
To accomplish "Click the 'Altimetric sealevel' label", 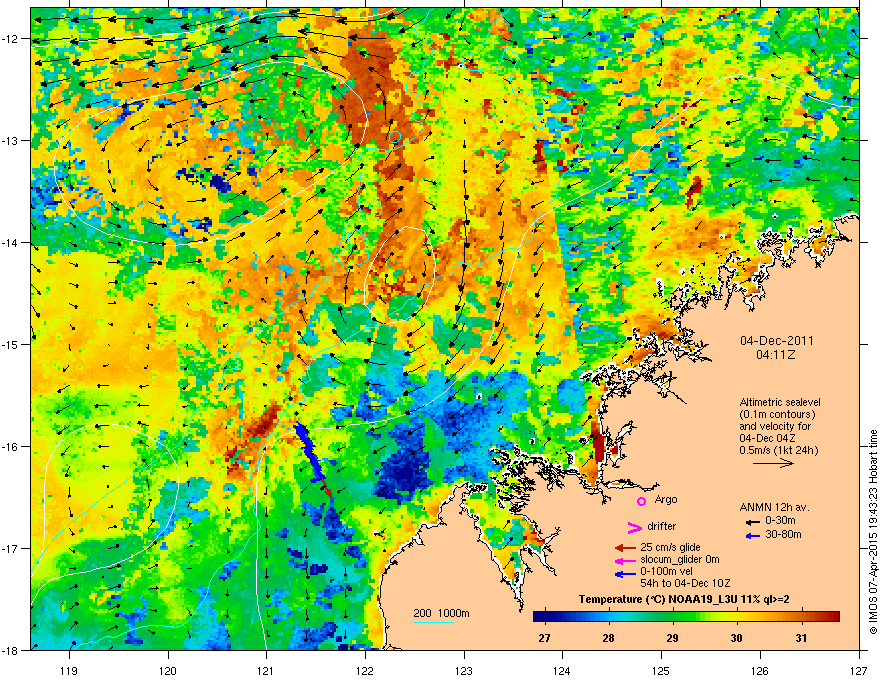I will pos(780,402).
